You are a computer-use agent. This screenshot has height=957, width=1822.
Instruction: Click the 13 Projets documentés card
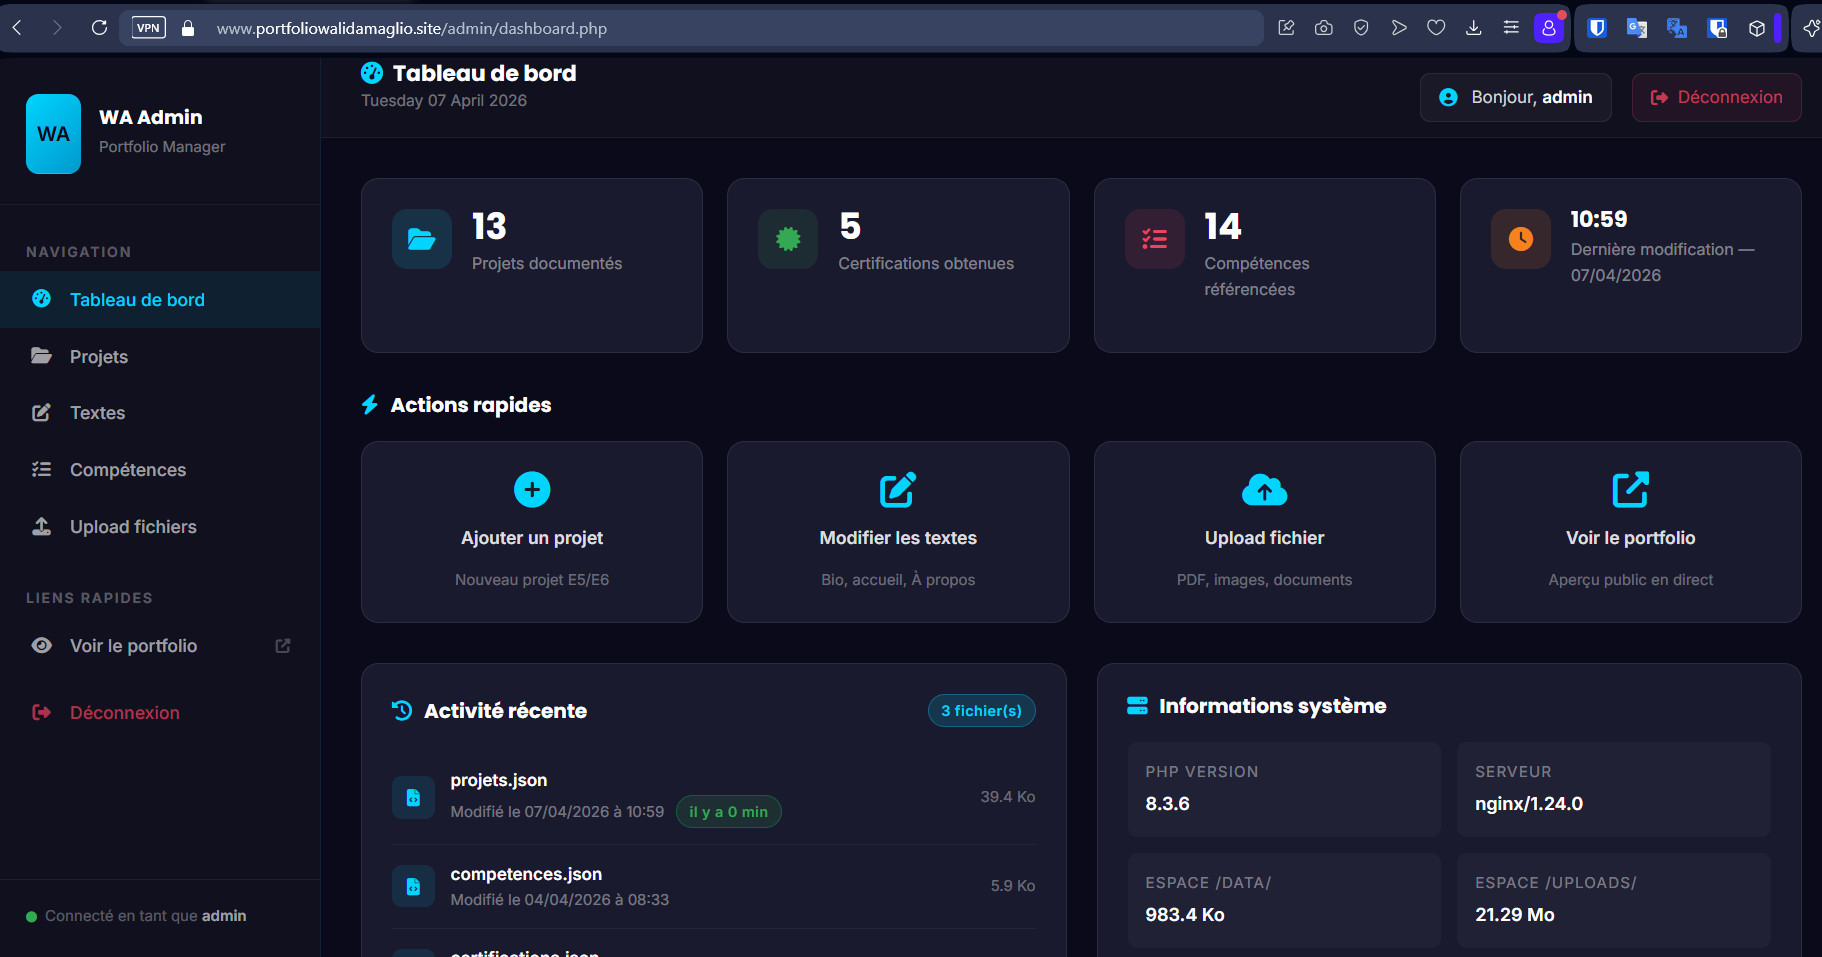[x=532, y=265]
